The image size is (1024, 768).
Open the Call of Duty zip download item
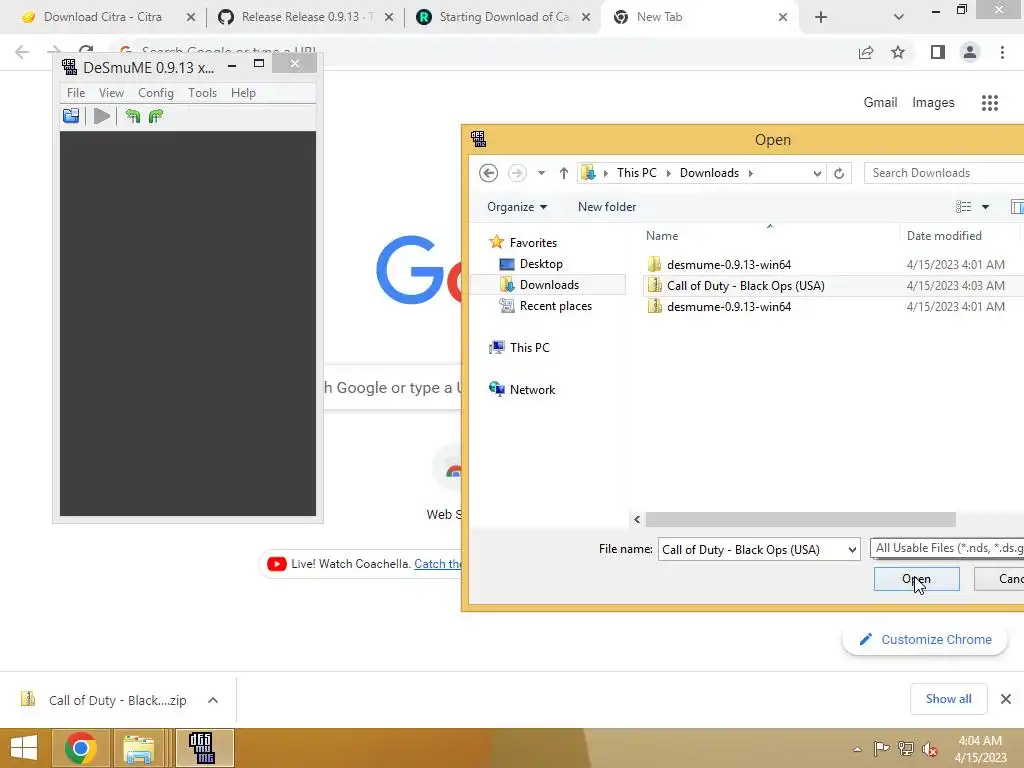104,700
